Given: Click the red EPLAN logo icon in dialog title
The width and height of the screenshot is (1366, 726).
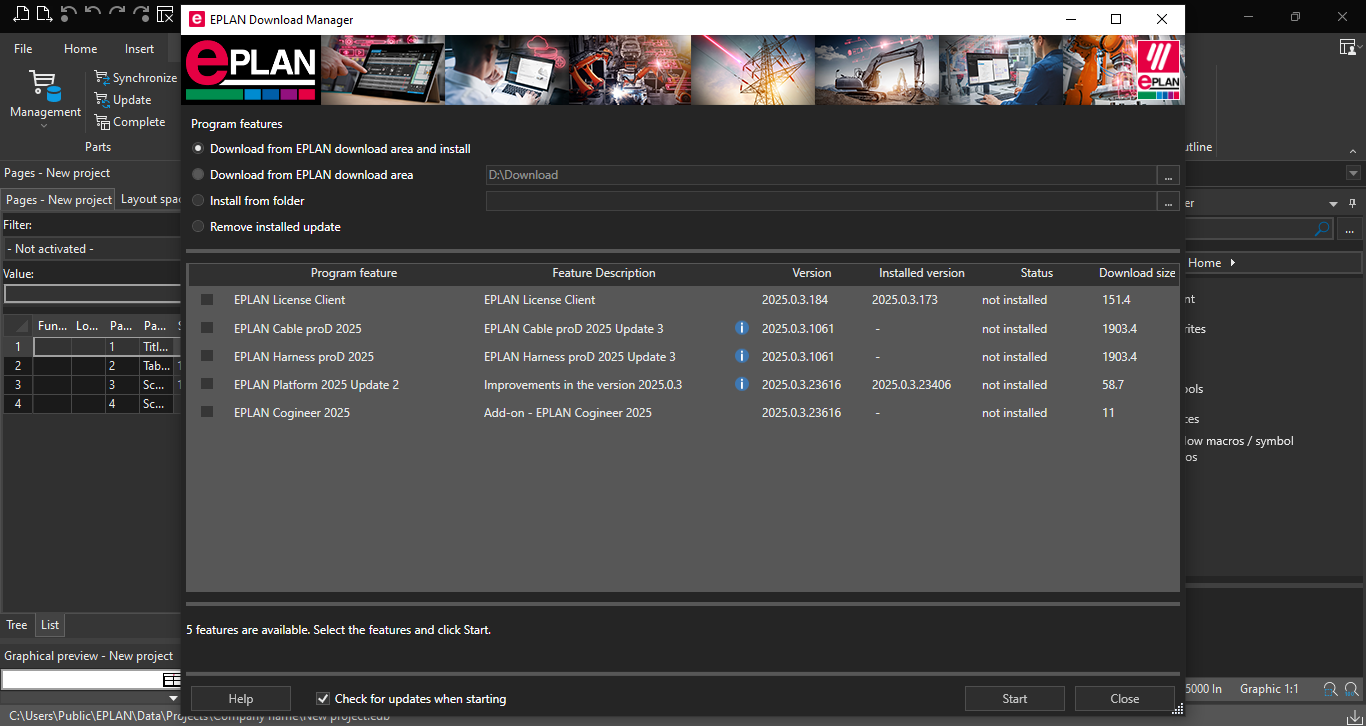Looking at the screenshot, I should [x=196, y=19].
